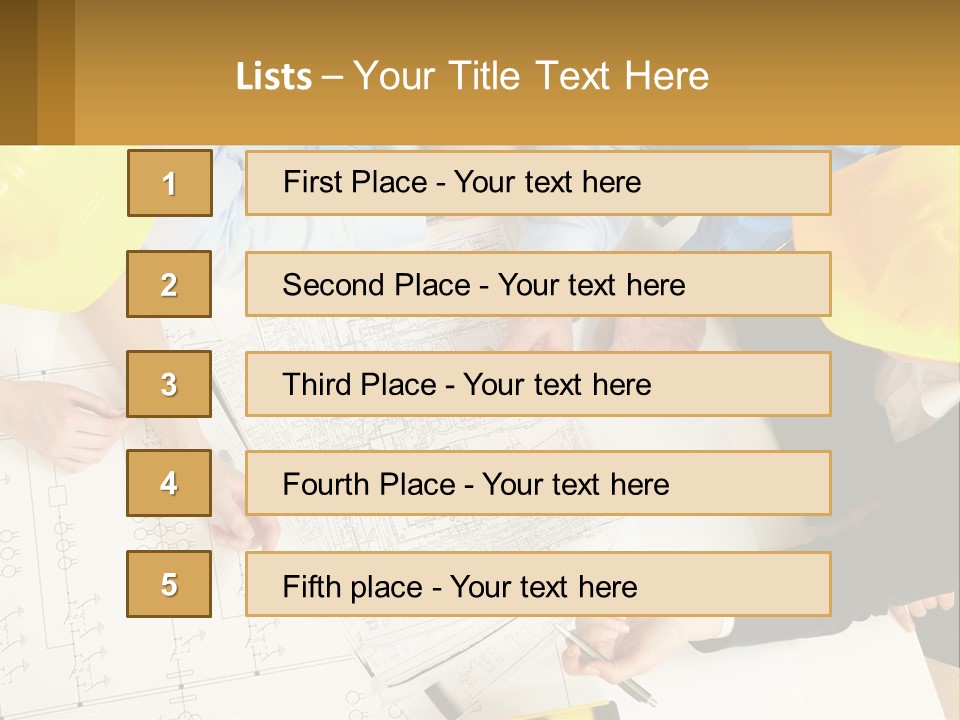Select the dark brown stripe at top-left corner
The width and height of the screenshot is (960, 720).
18,72
